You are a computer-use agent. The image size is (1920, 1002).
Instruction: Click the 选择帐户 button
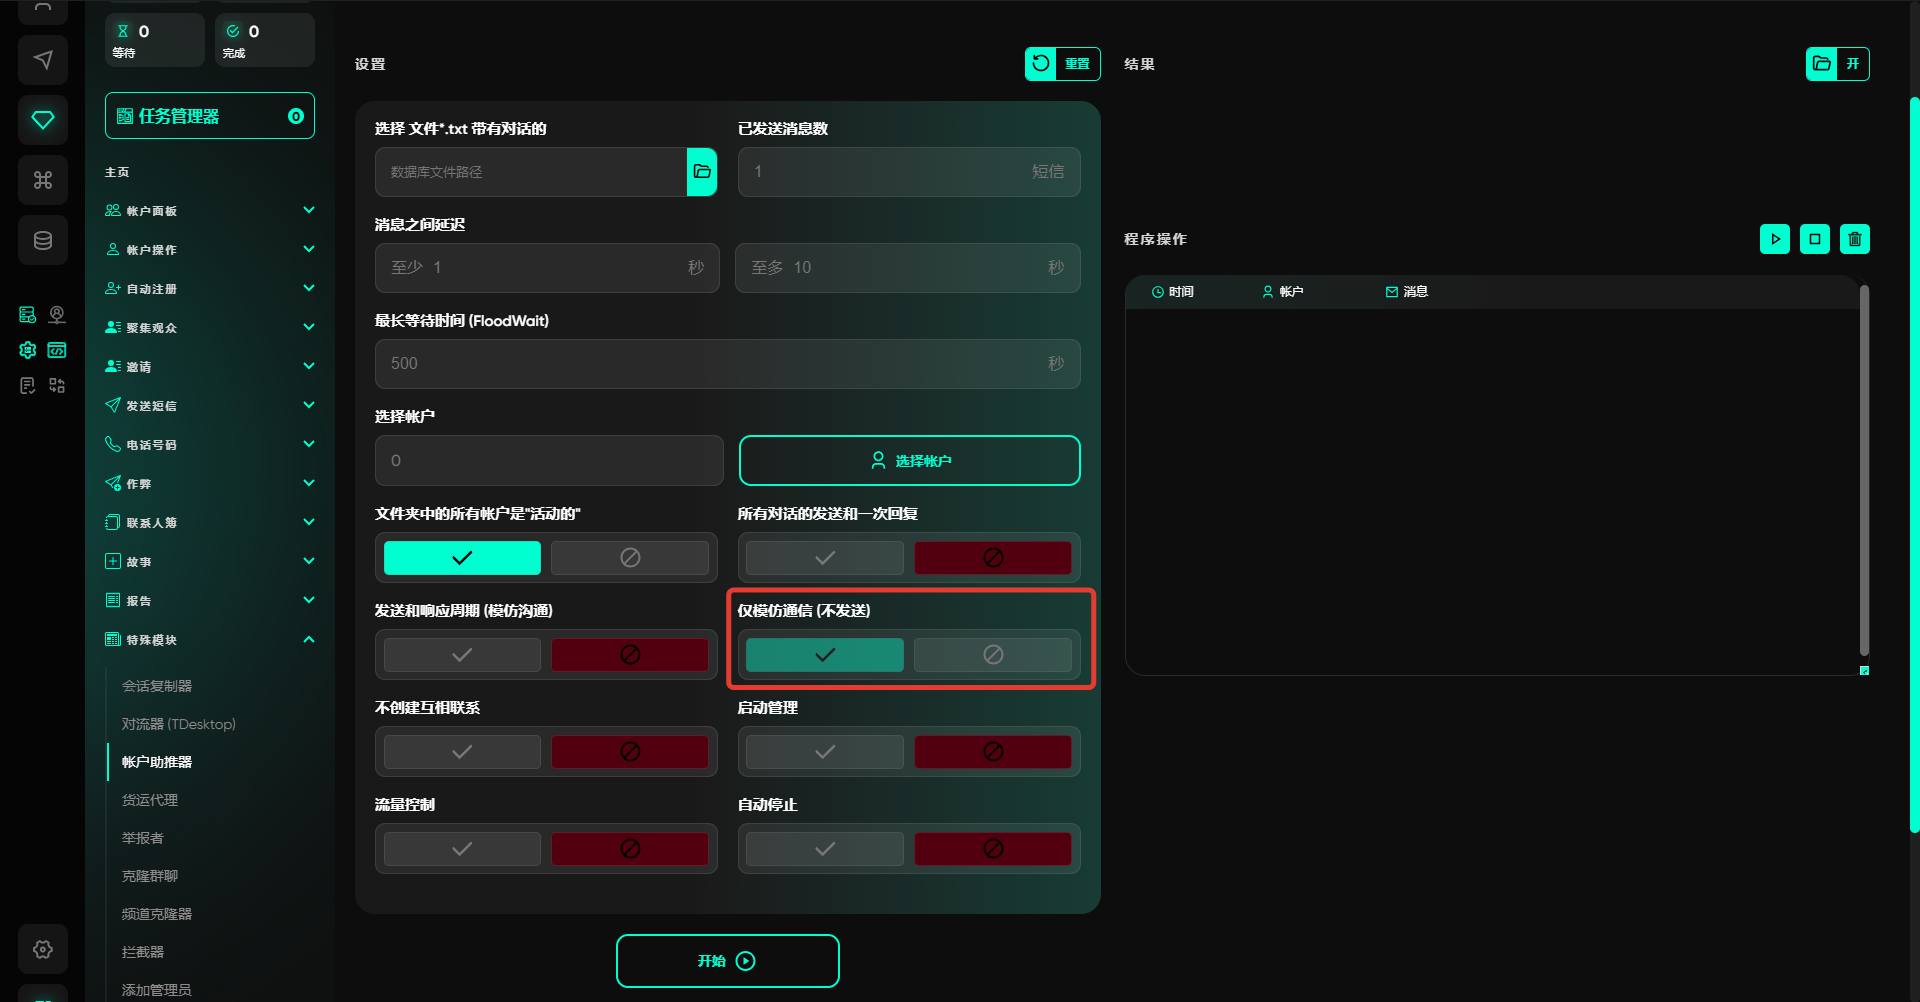[x=909, y=461]
